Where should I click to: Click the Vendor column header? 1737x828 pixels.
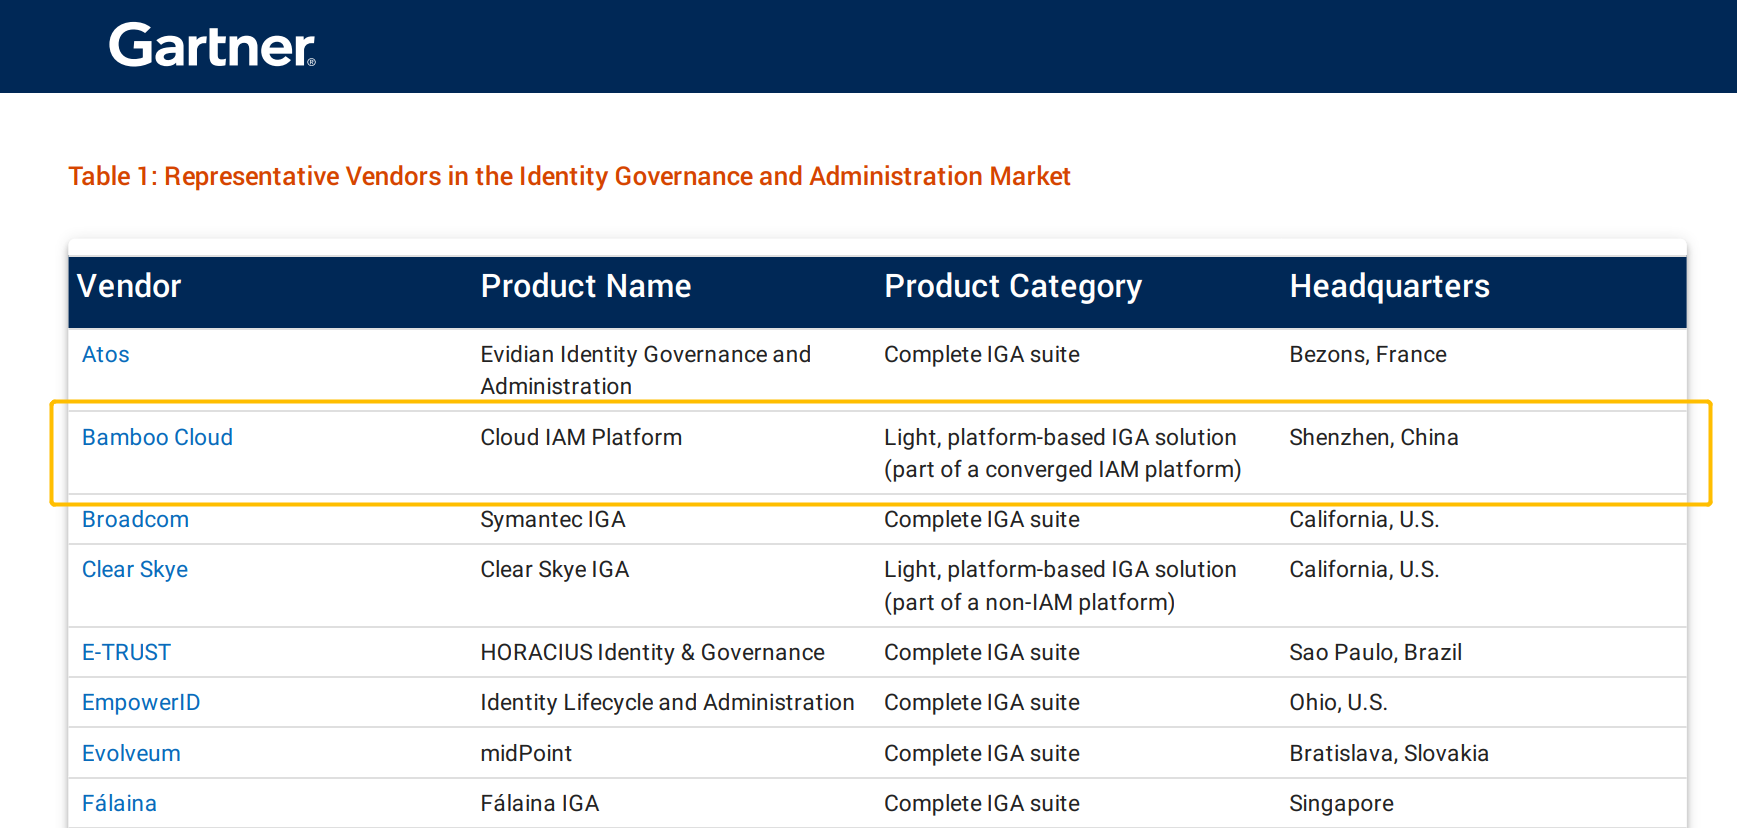[129, 287]
